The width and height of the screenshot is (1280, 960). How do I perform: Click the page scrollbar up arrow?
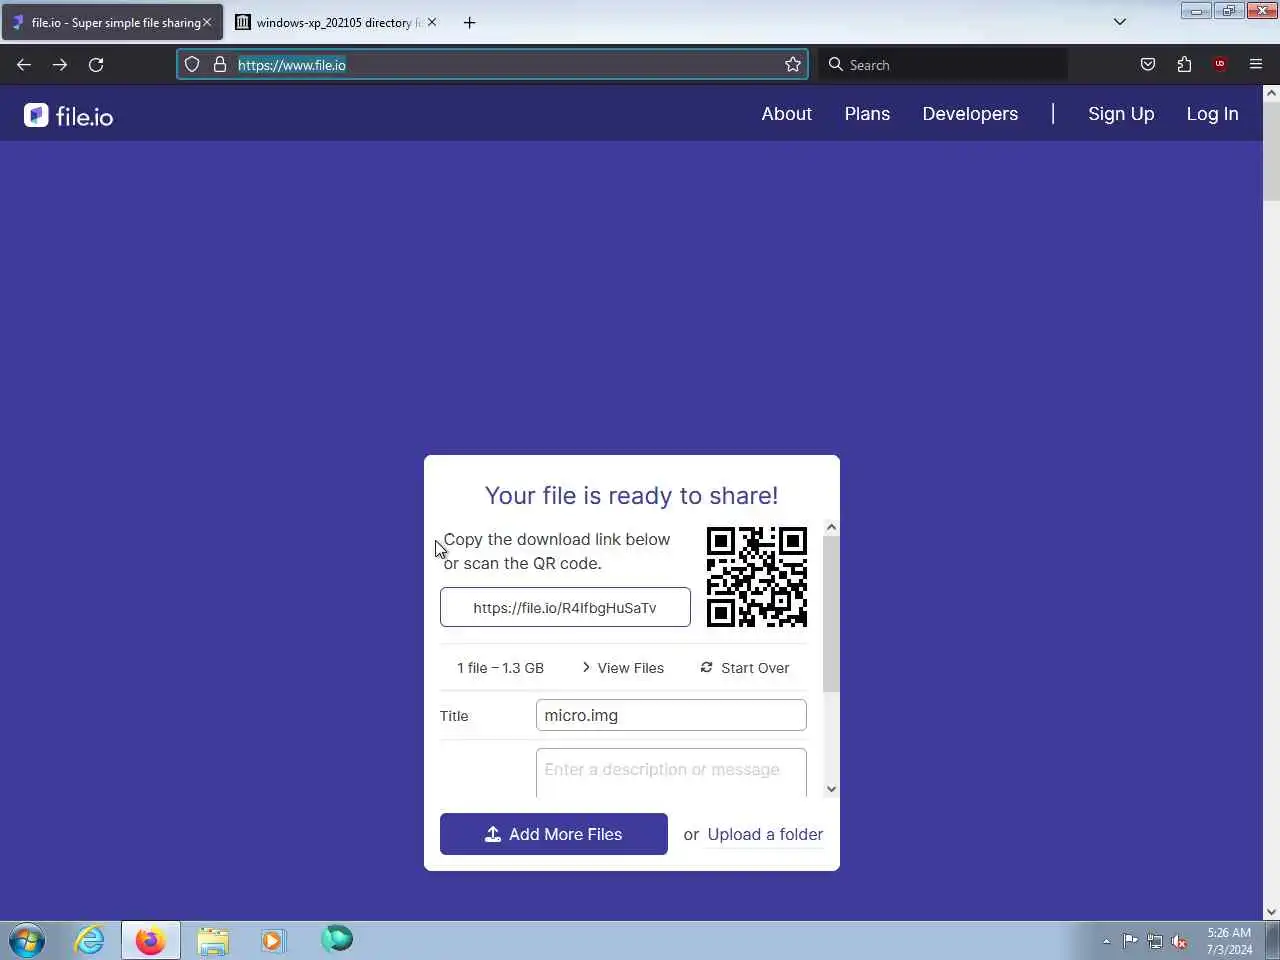click(x=1271, y=93)
